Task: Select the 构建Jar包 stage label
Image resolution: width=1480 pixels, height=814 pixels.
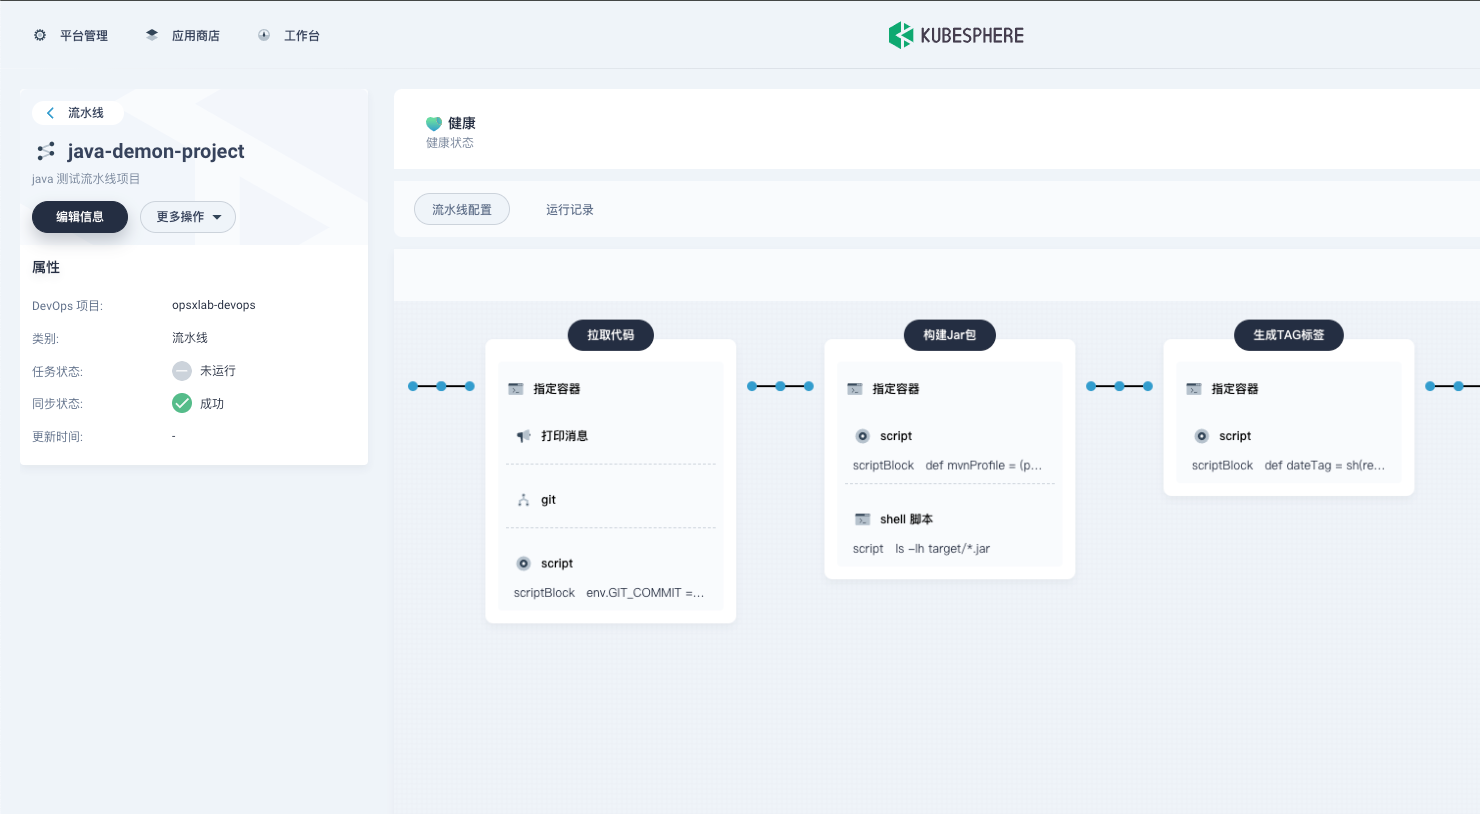Action: click(949, 335)
